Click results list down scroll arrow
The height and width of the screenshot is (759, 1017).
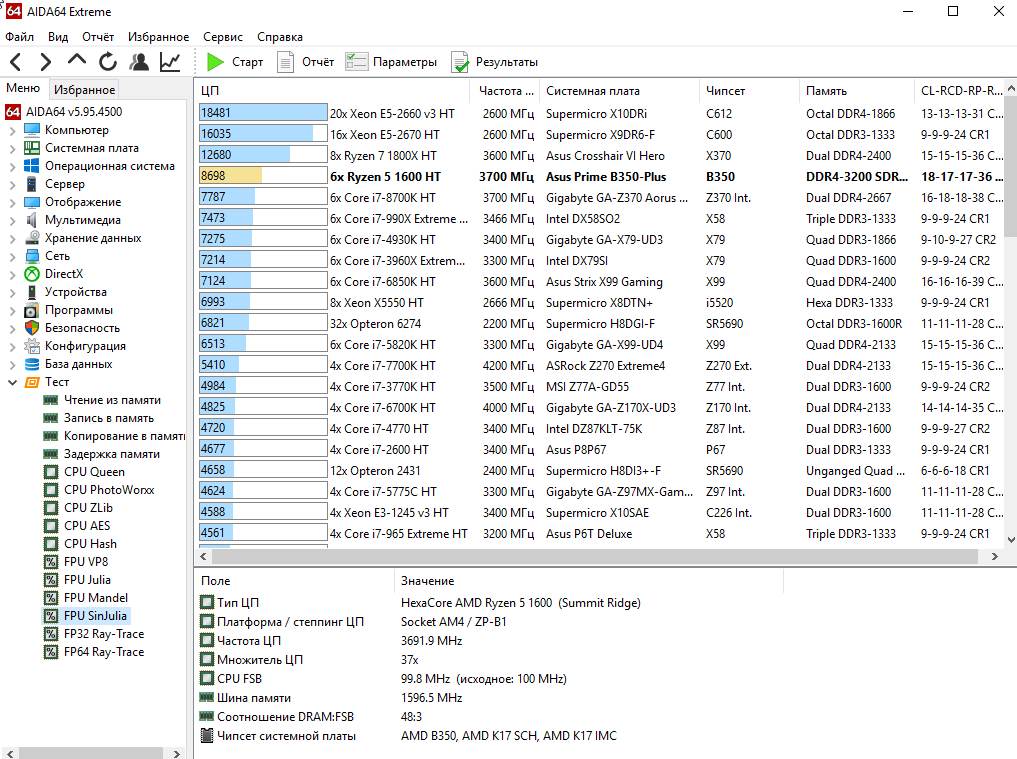pos(1011,539)
